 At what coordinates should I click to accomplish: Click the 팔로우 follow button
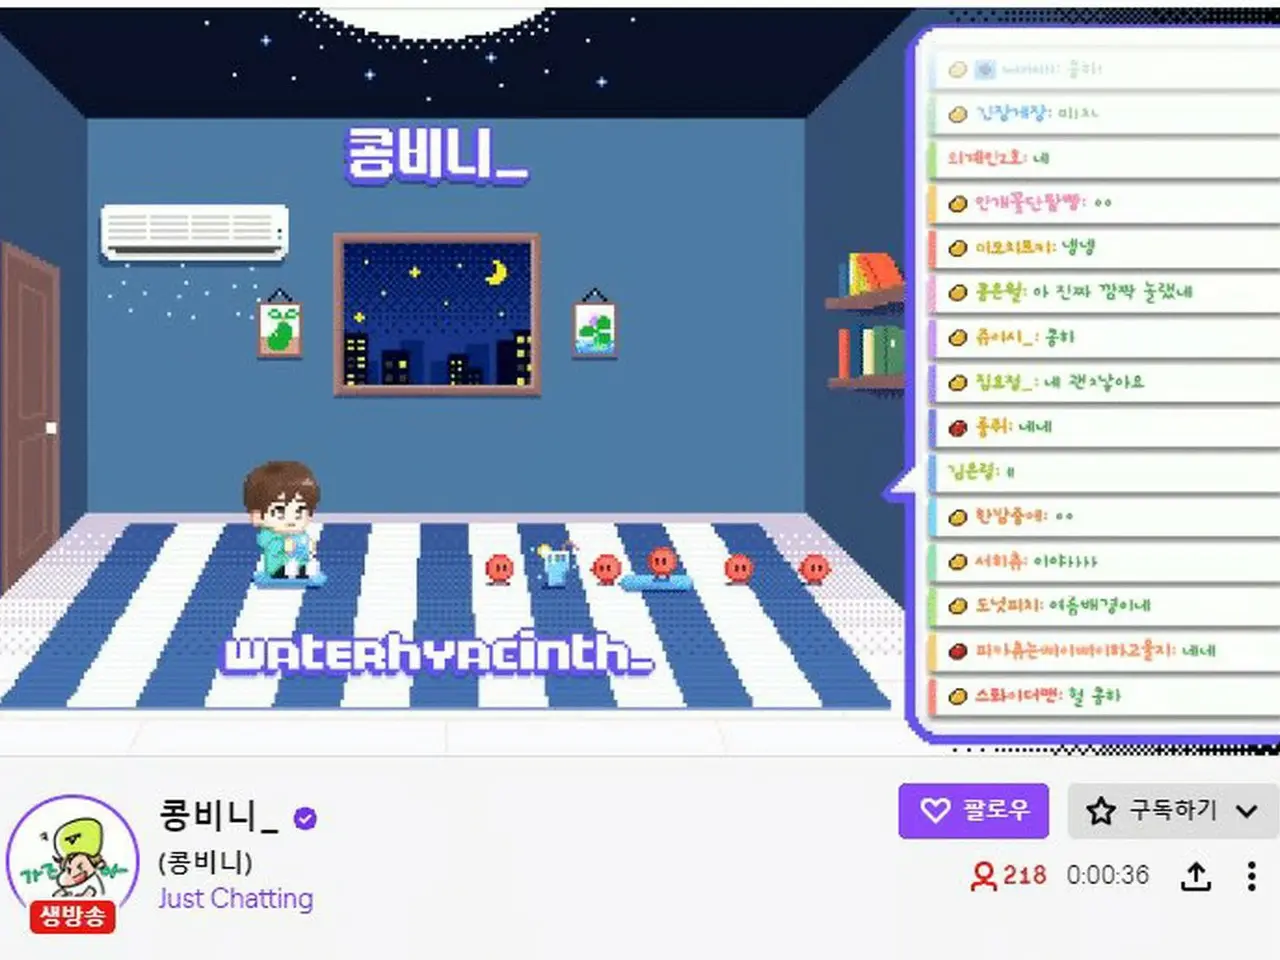click(973, 810)
